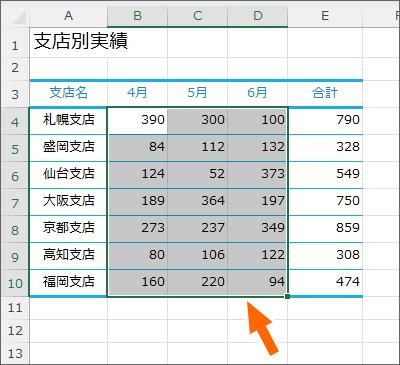Select row 4 header
The width and height of the screenshot is (400, 365).
[15, 121]
